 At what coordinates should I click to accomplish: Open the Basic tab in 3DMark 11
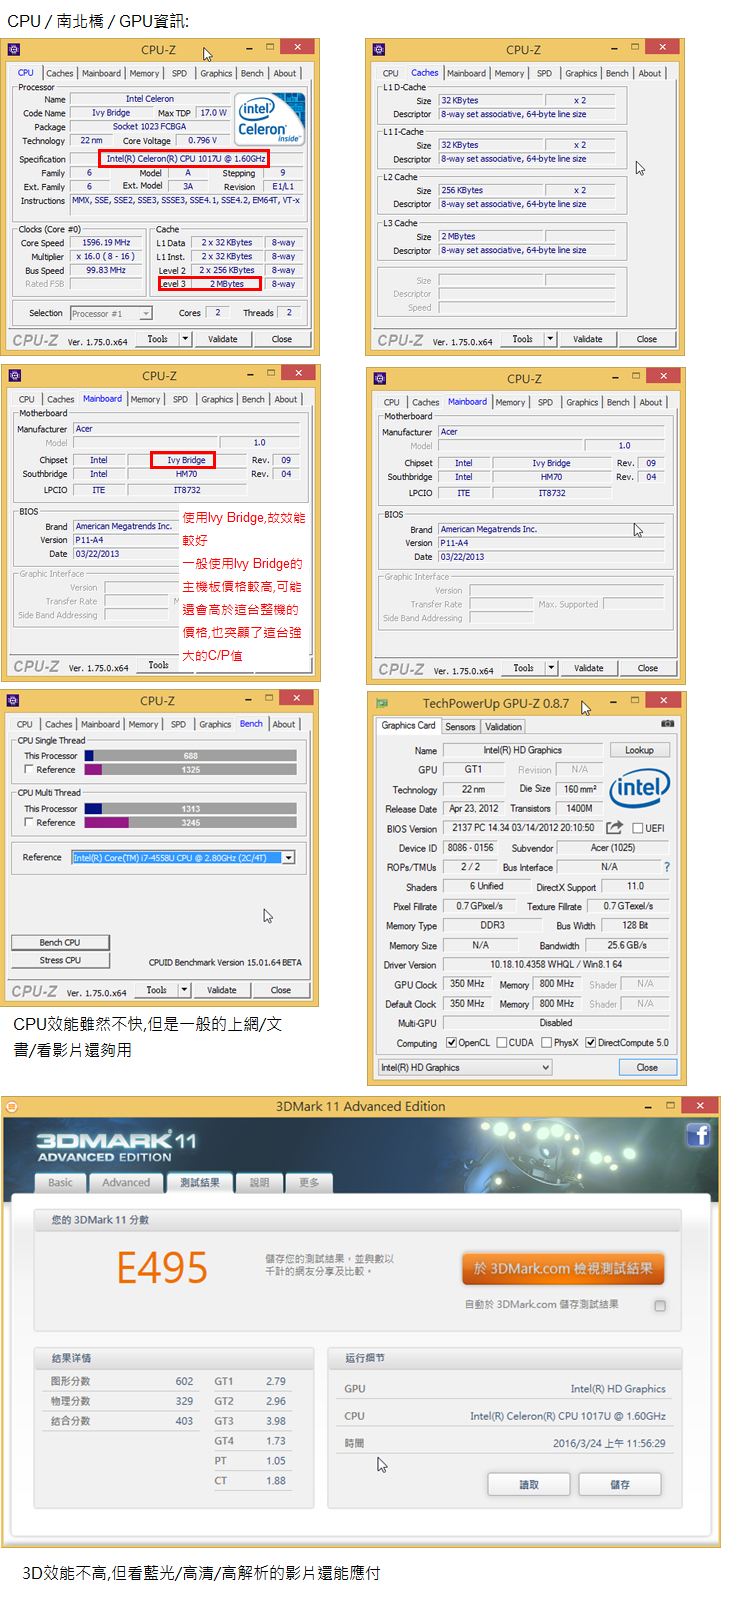tap(60, 1183)
